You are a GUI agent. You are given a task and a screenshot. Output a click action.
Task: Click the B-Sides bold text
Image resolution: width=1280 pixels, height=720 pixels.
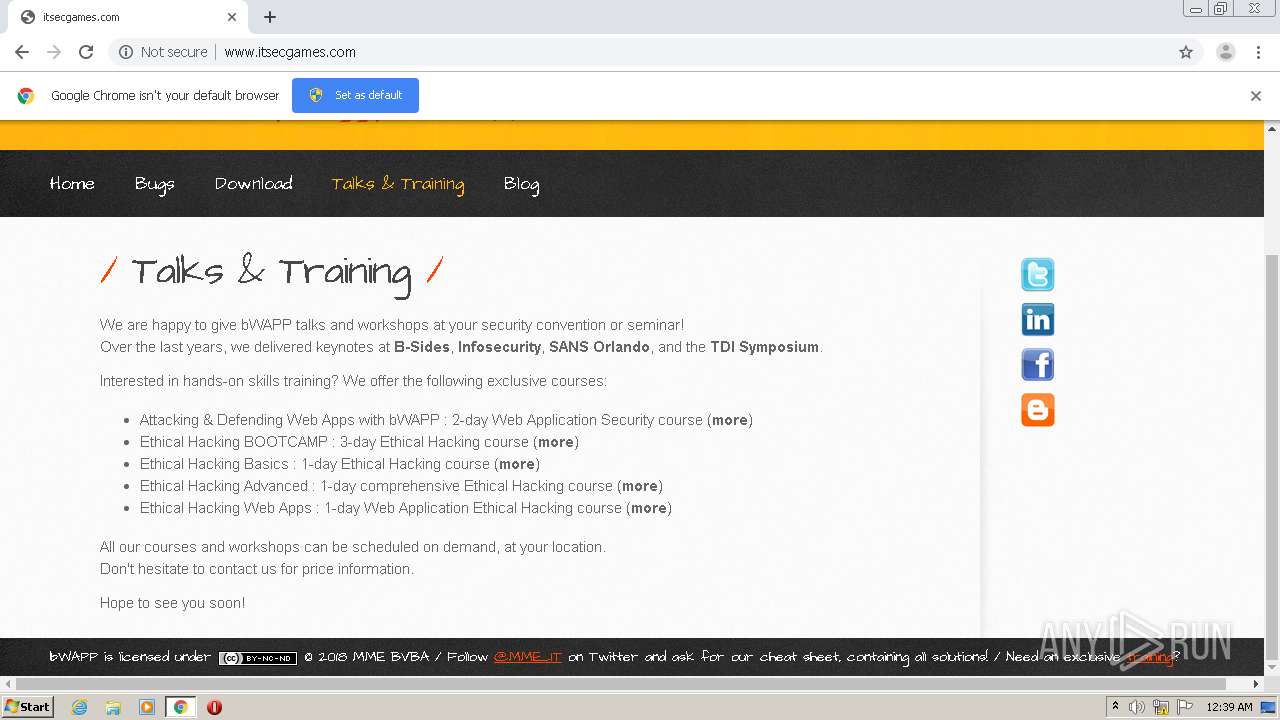pos(422,347)
